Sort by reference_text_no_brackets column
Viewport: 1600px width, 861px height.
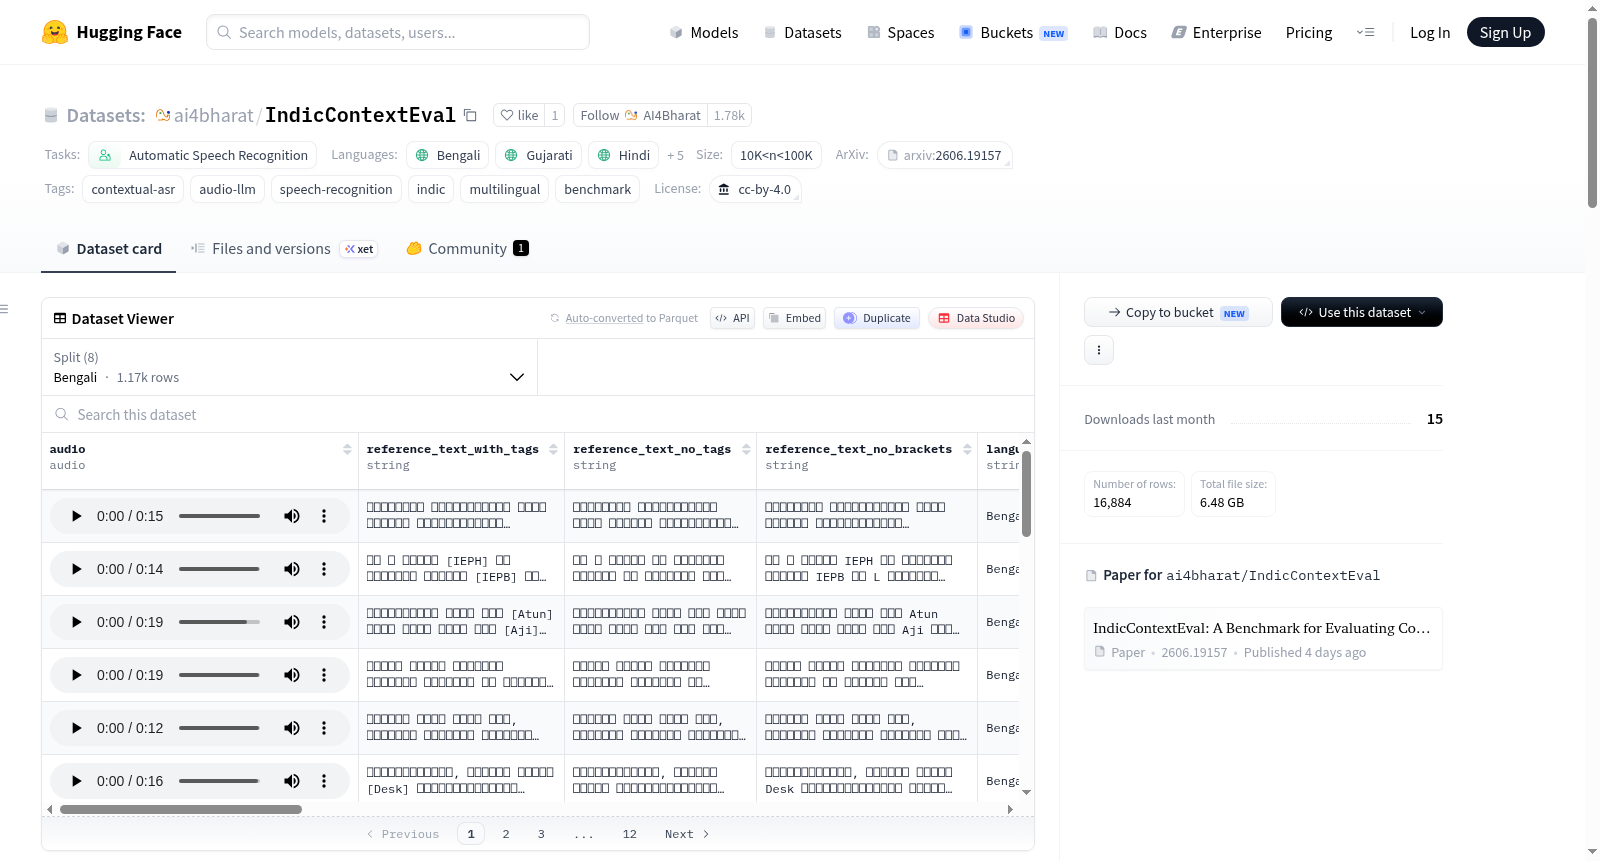coord(967,449)
